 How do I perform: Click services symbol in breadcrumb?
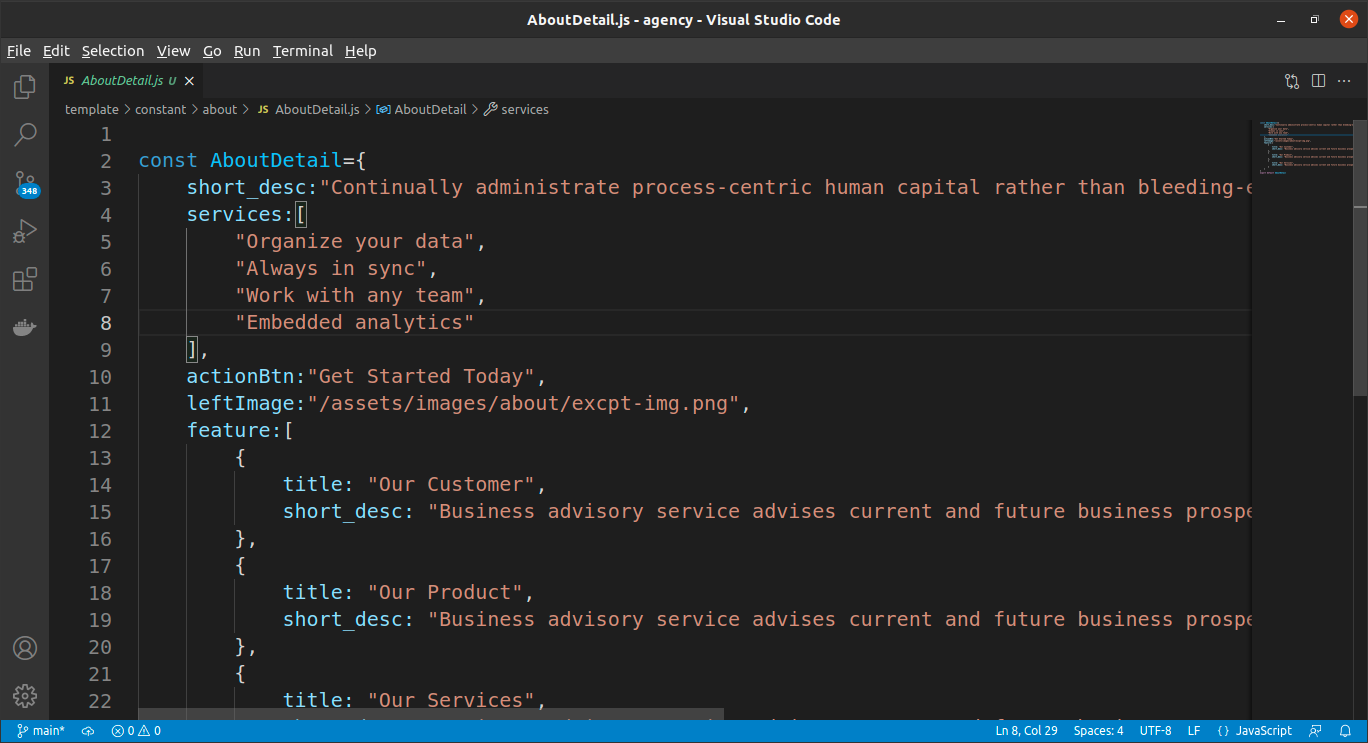pyautogui.click(x=516, y=110)
